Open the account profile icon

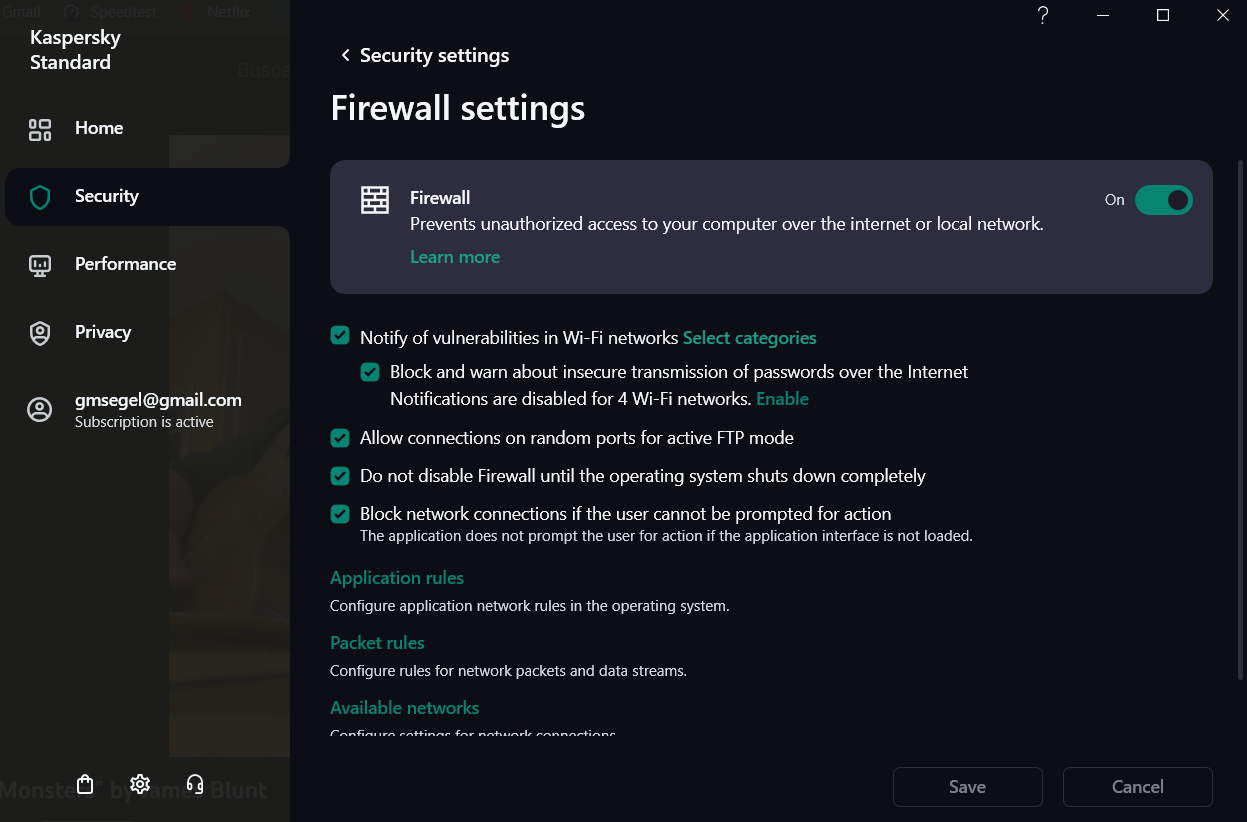(40, 410)
